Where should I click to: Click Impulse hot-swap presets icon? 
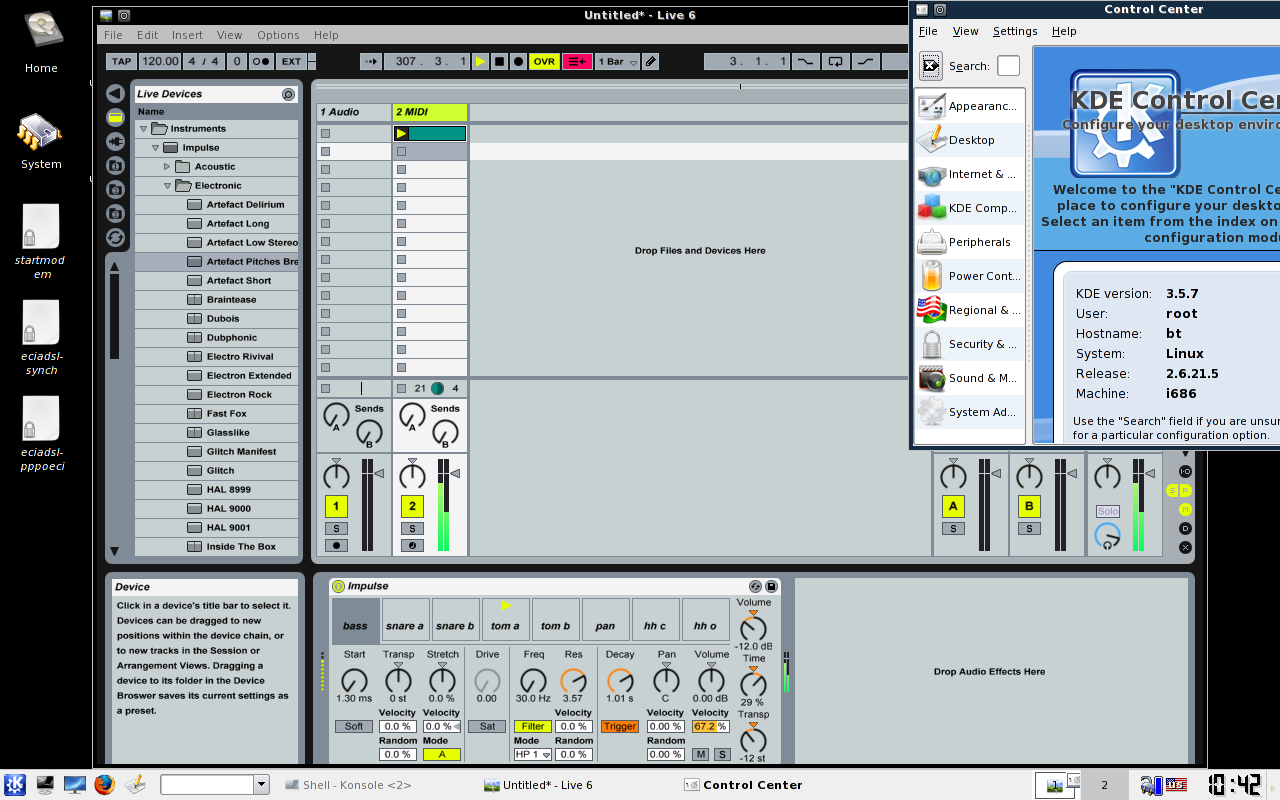coord(755,586)
